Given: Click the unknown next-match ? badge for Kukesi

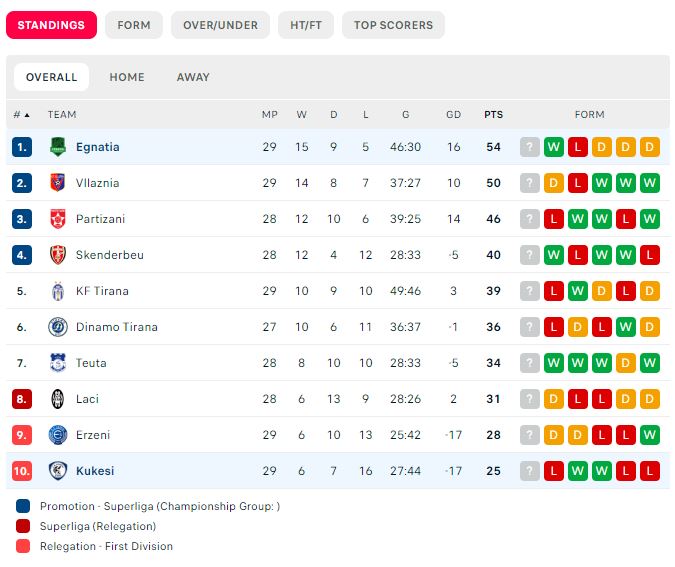Looking at the screenshot, I should point(529,471).
